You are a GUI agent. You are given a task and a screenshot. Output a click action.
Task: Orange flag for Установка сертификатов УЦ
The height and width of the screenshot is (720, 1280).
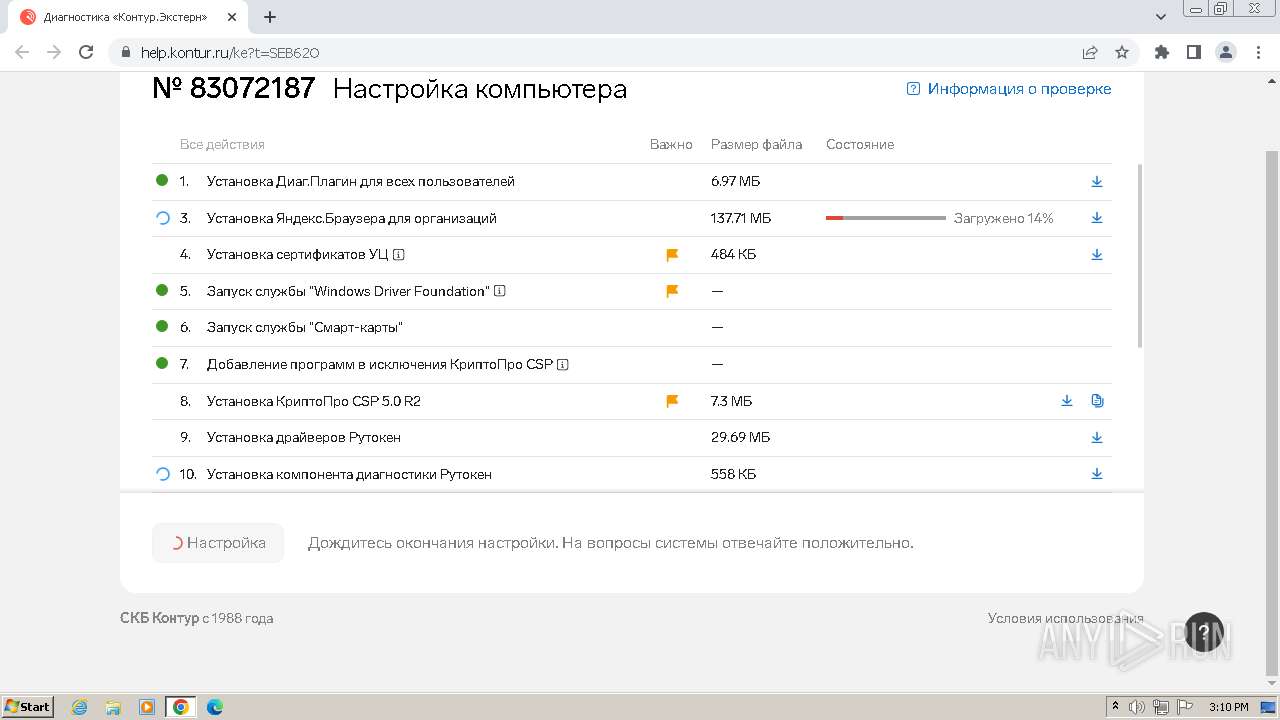click(x=672, y=255)
